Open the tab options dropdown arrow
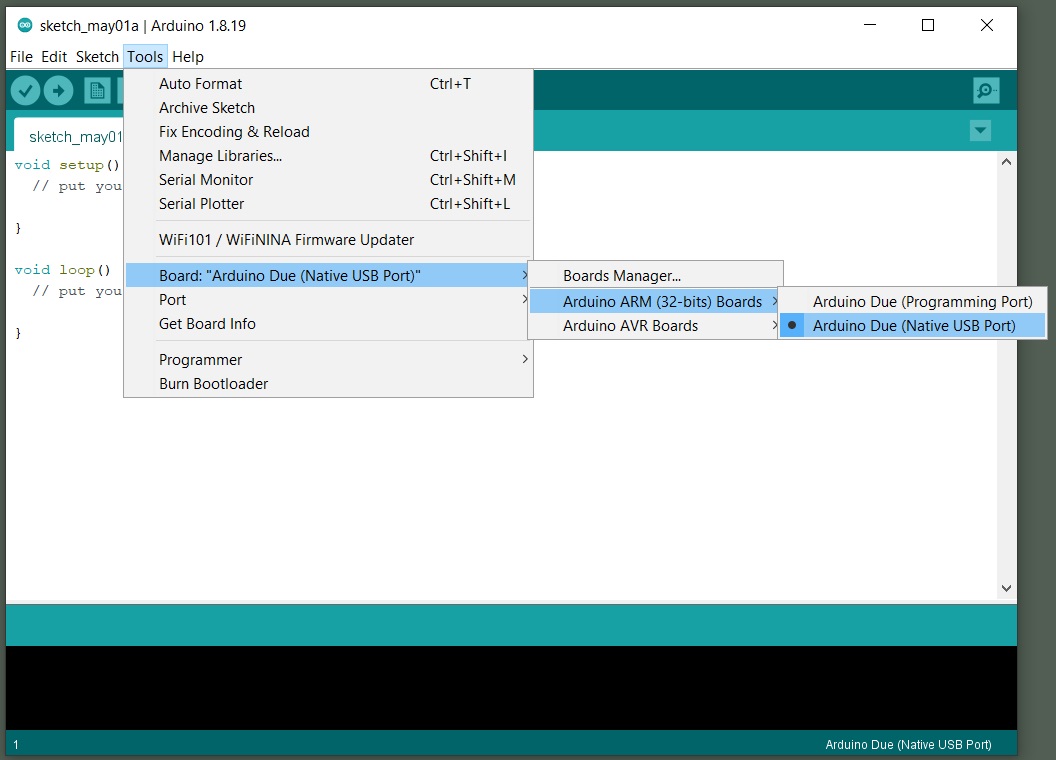This screenshot has width=1056, height=760. pyautogui.click(x=980, y=131)
